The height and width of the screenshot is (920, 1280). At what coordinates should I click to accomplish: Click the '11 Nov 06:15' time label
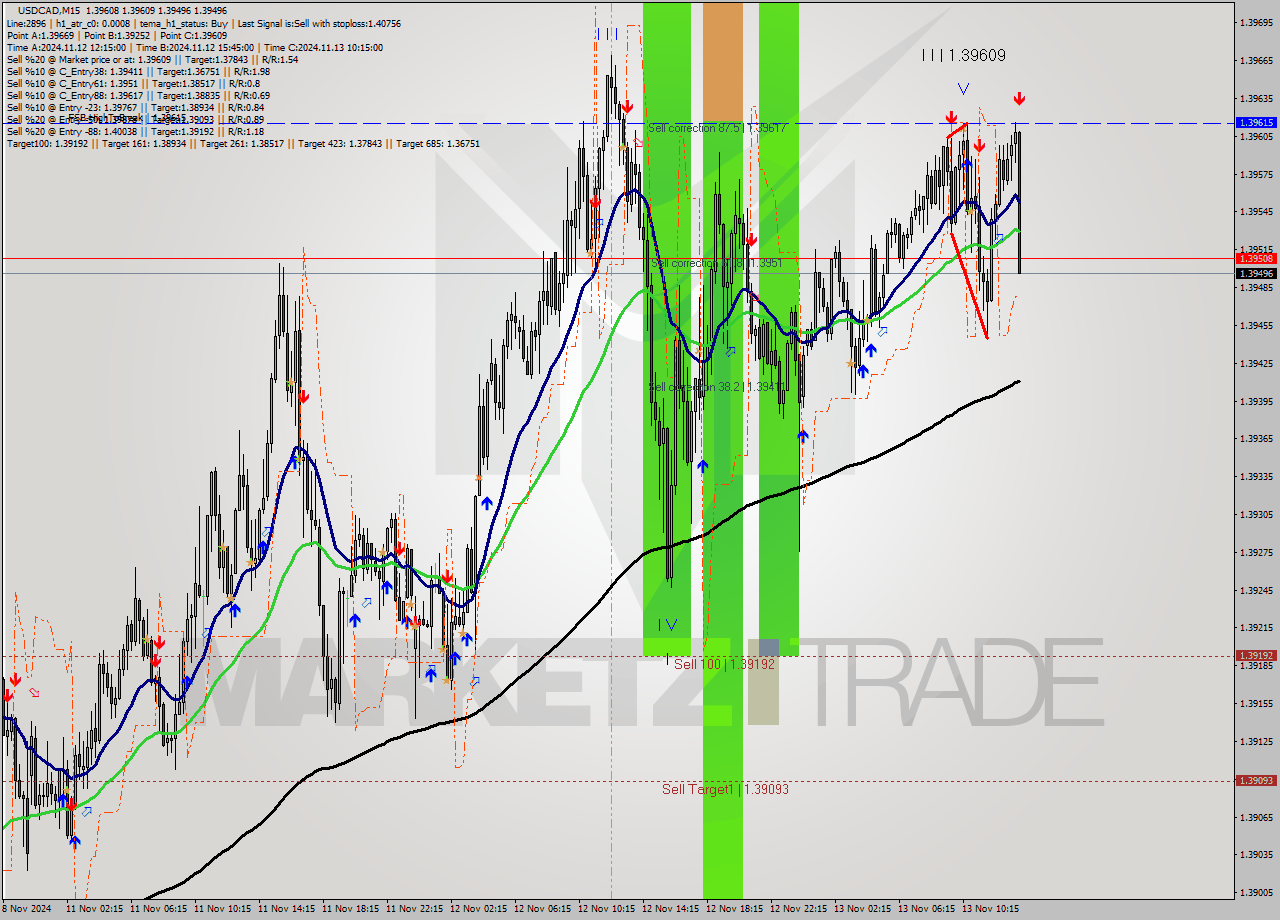pyautogui.click(x=159, y=909)
